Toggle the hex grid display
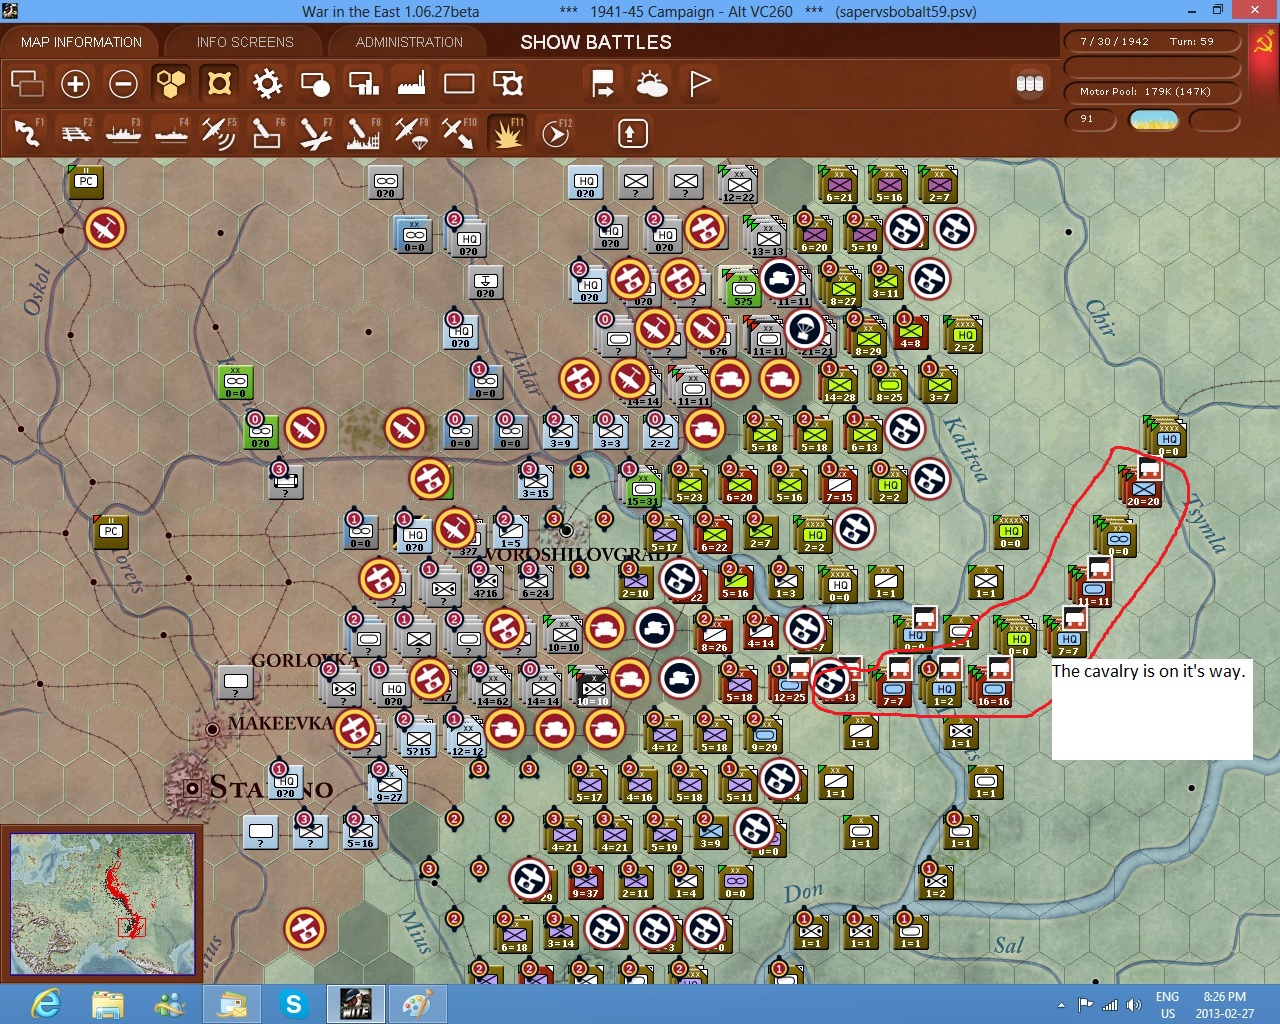The height and width of the screenshot is (1024, 1280). (171, 84)
